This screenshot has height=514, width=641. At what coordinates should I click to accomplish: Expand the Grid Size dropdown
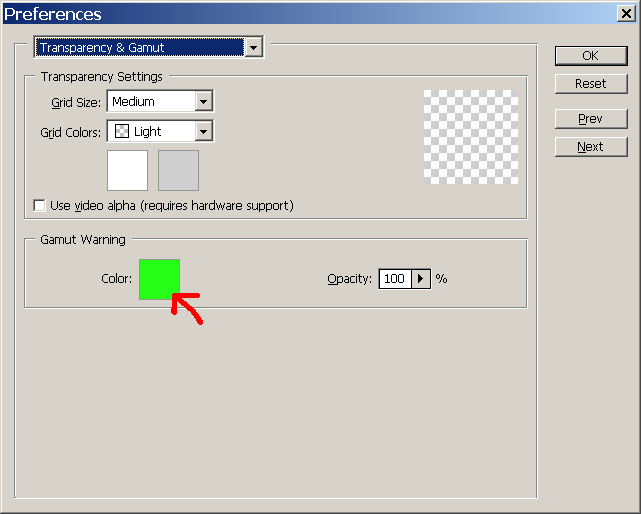[x=204, y=101]
